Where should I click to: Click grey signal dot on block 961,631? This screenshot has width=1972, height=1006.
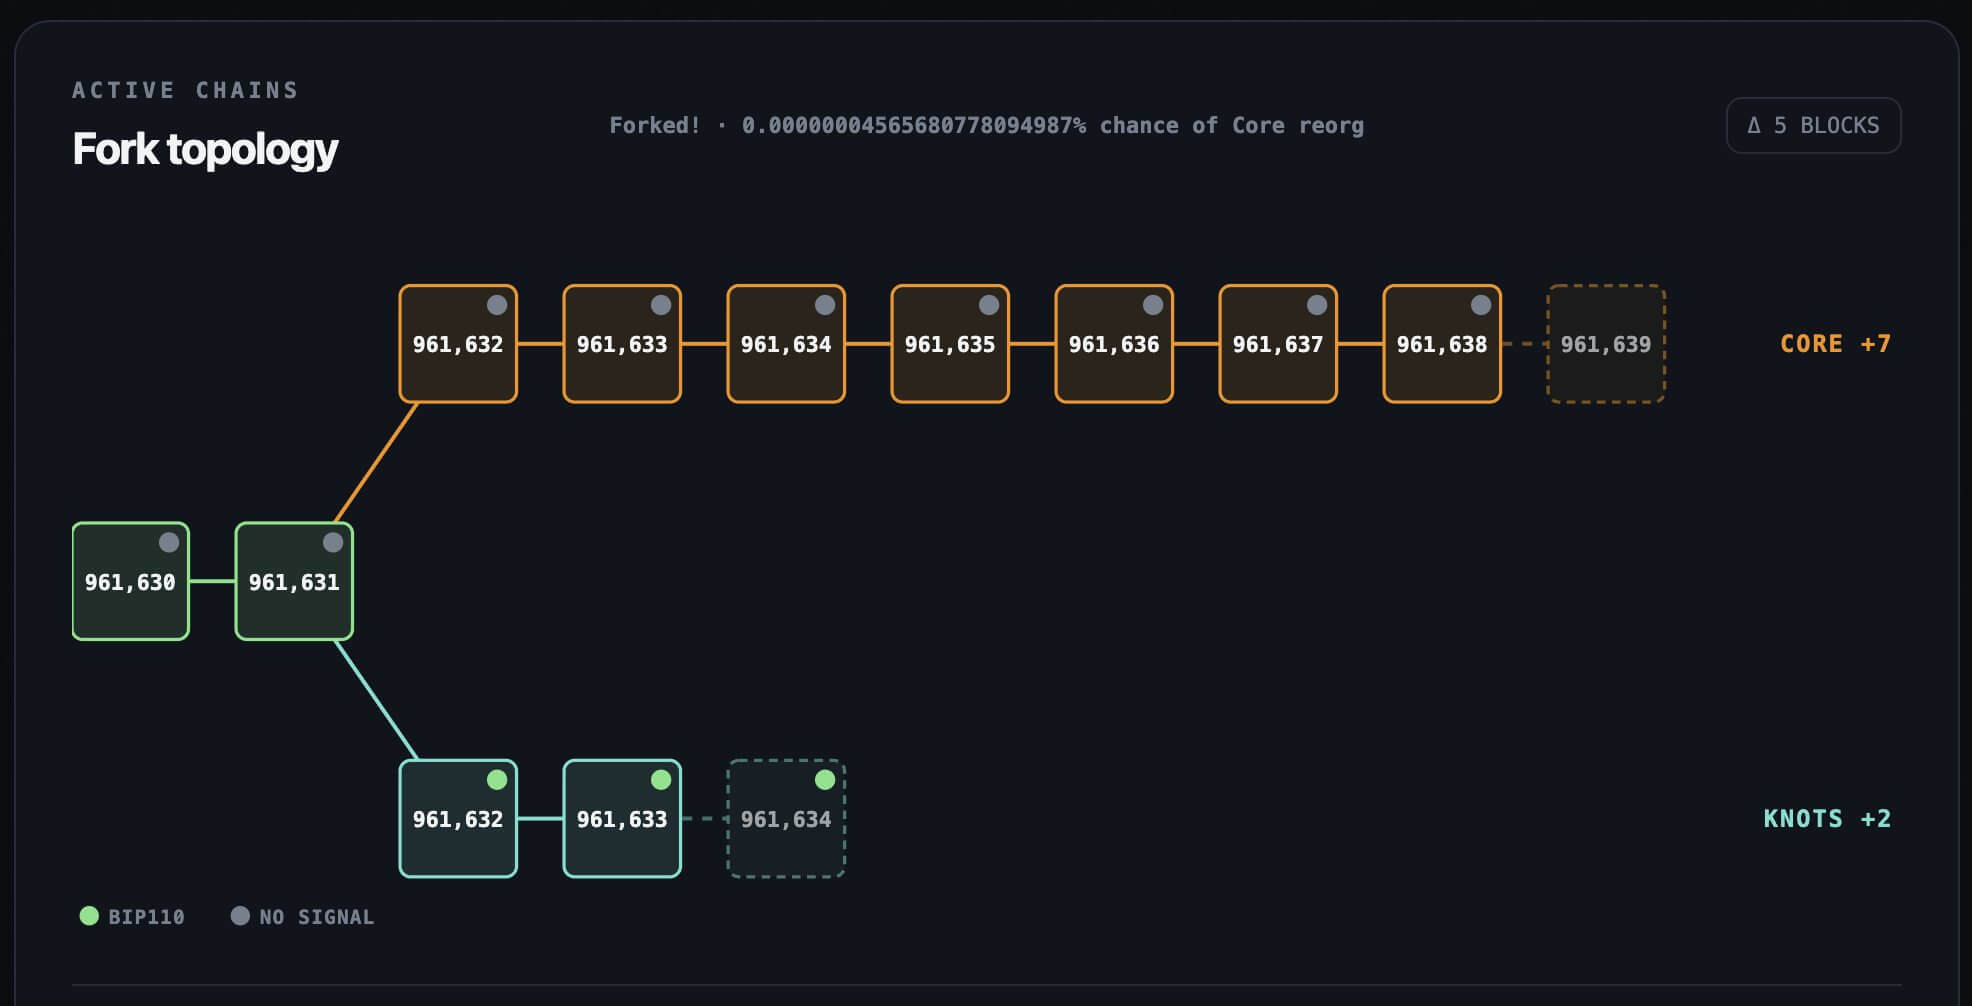(333, 542)
